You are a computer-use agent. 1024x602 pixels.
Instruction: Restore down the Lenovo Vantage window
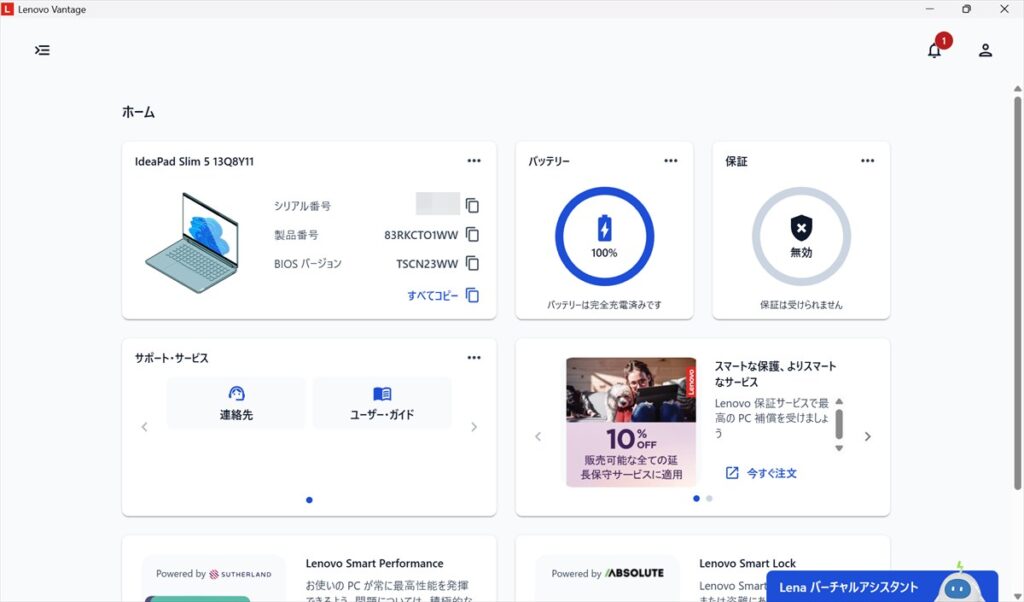(x=967, y=9)
